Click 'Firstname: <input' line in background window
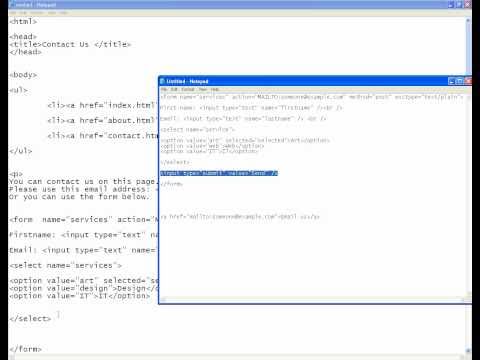This screenshot has height=360, width=480. point(84,235)
